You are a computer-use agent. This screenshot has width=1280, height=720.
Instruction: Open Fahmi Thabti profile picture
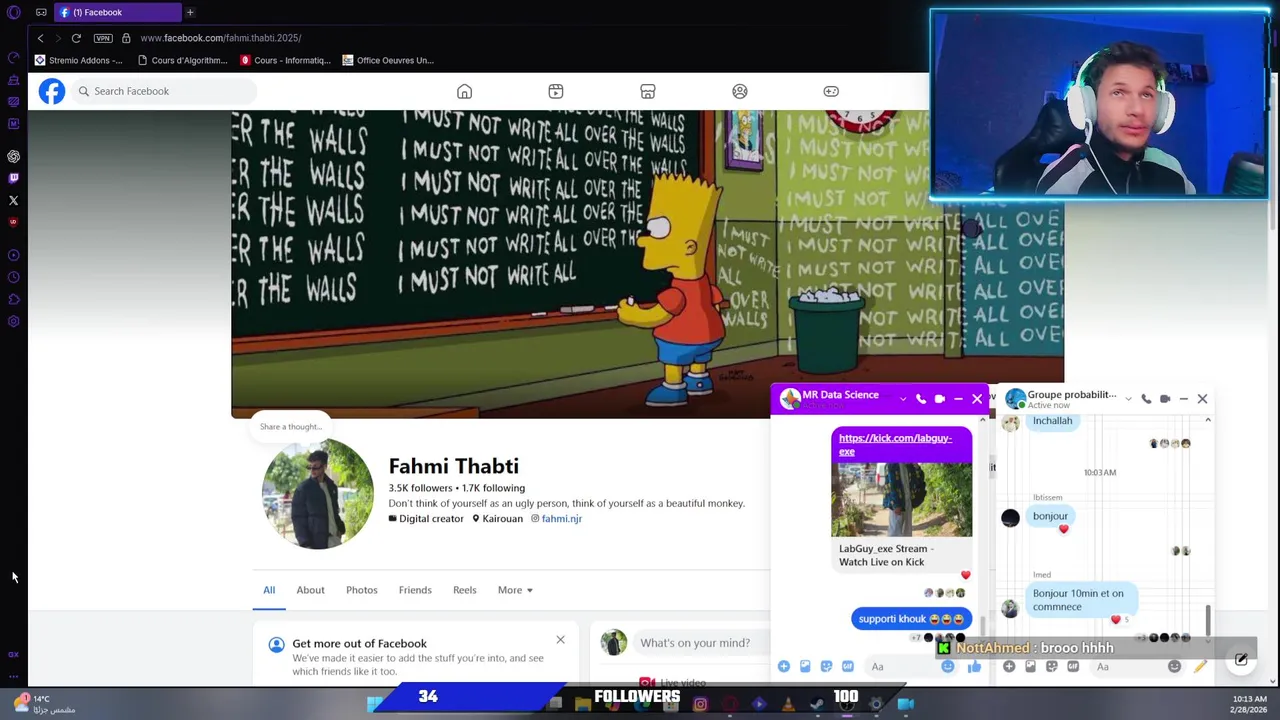click(x=317, y=493)
